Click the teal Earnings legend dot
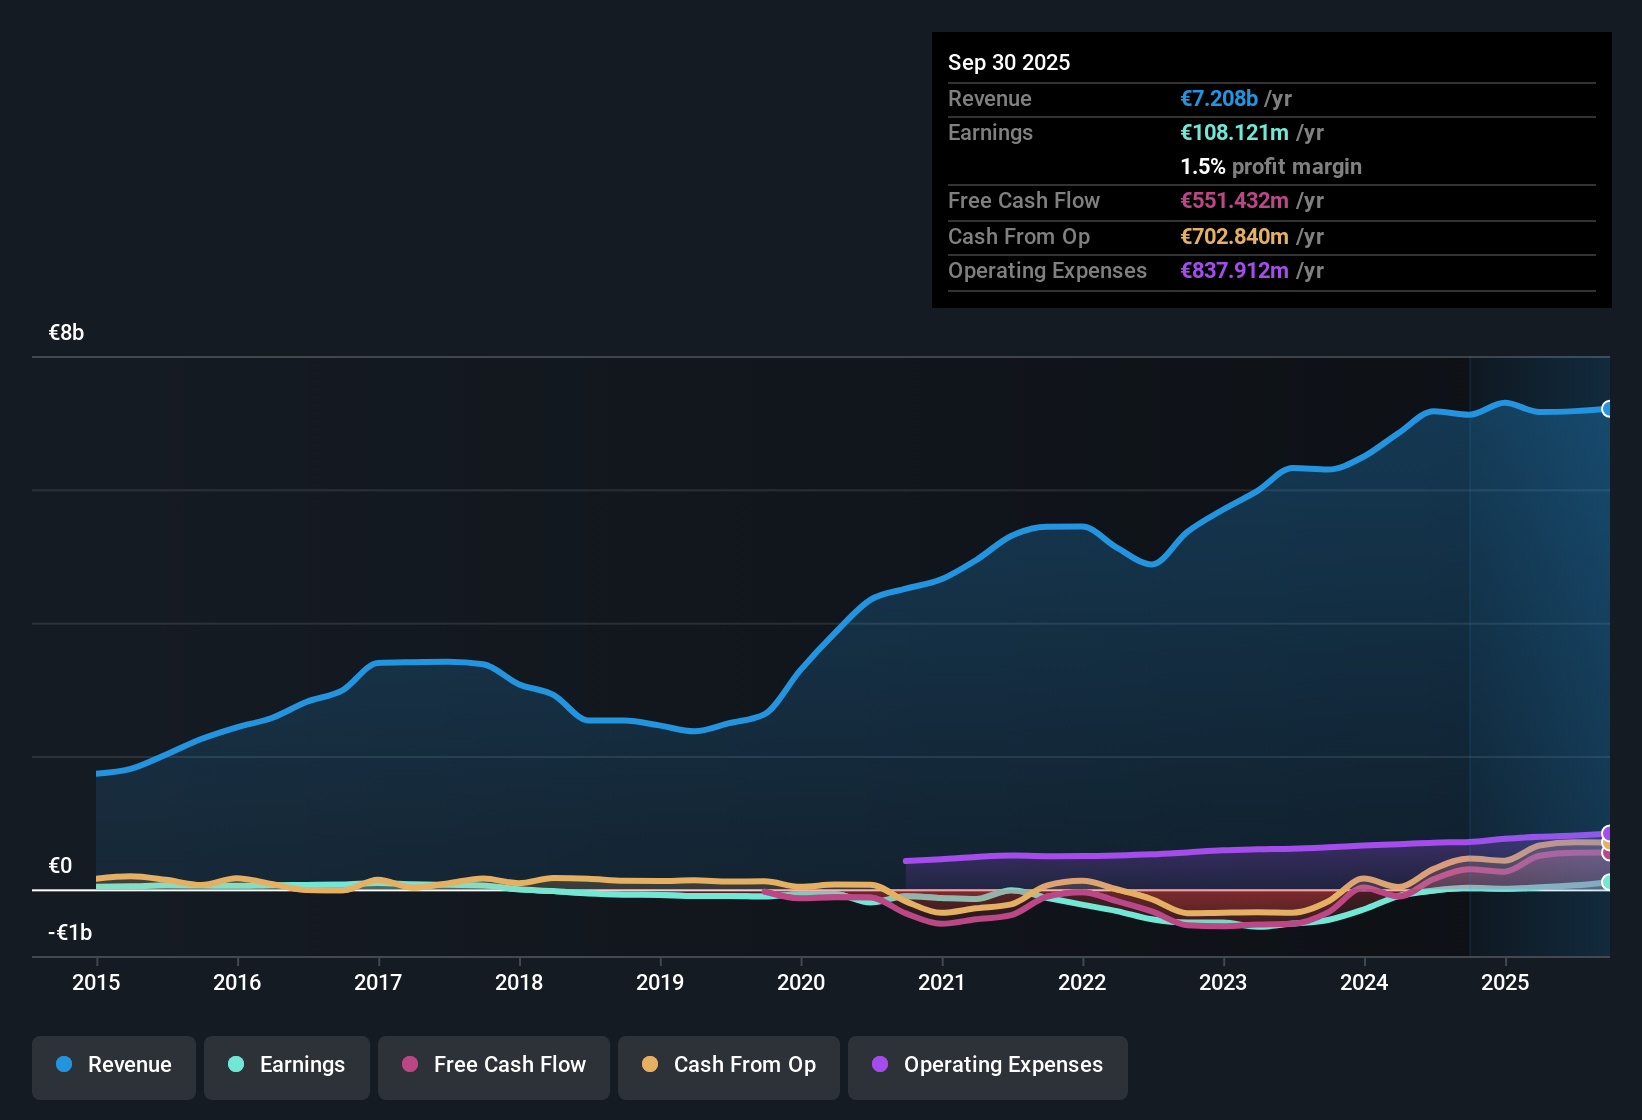Screen dimensions: 1642x1120 [237, 1065]
